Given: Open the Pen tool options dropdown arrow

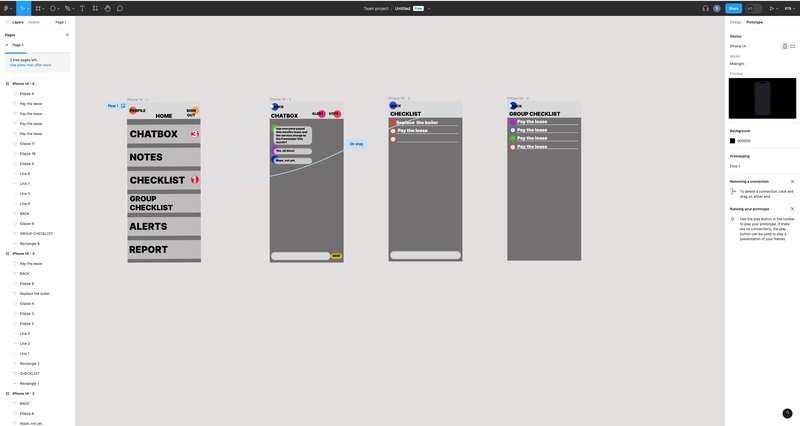Looking at the screenshot, I should (72, 9).
